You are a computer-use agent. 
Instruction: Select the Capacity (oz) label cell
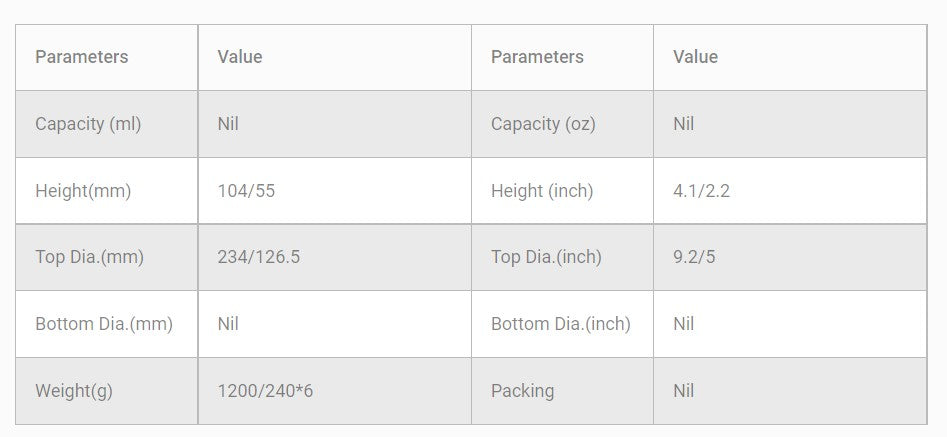pyautogui.click(x=543, y=124)
